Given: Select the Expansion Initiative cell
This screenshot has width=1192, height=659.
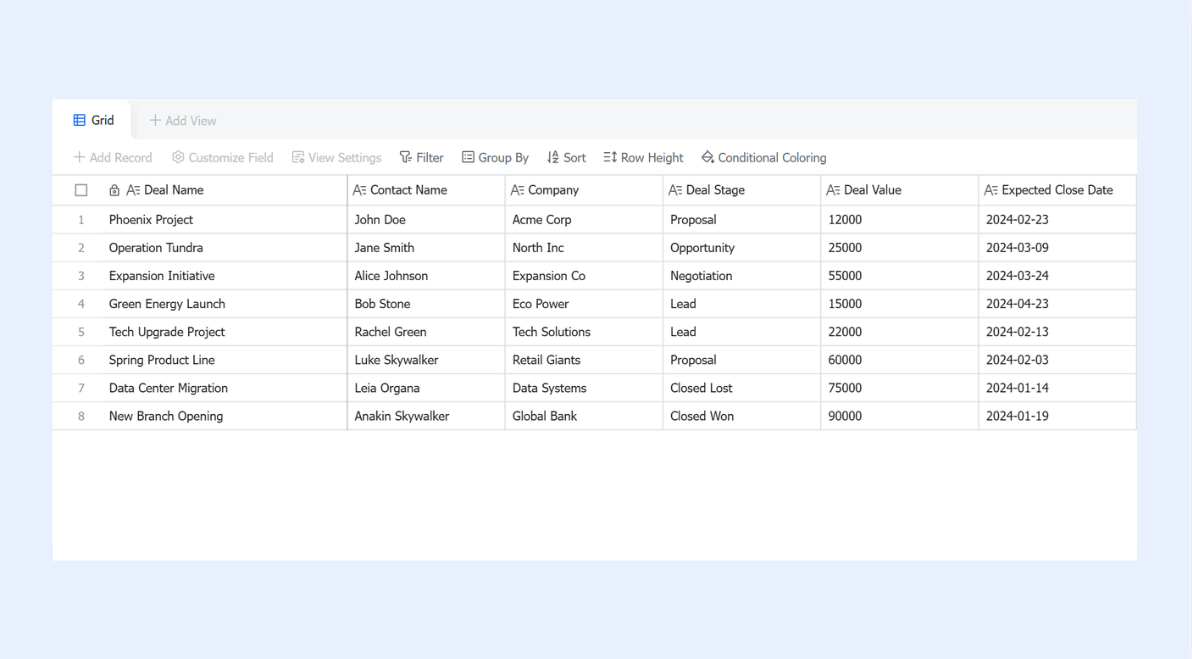Looking at the screenshot, I should [224, 276].
